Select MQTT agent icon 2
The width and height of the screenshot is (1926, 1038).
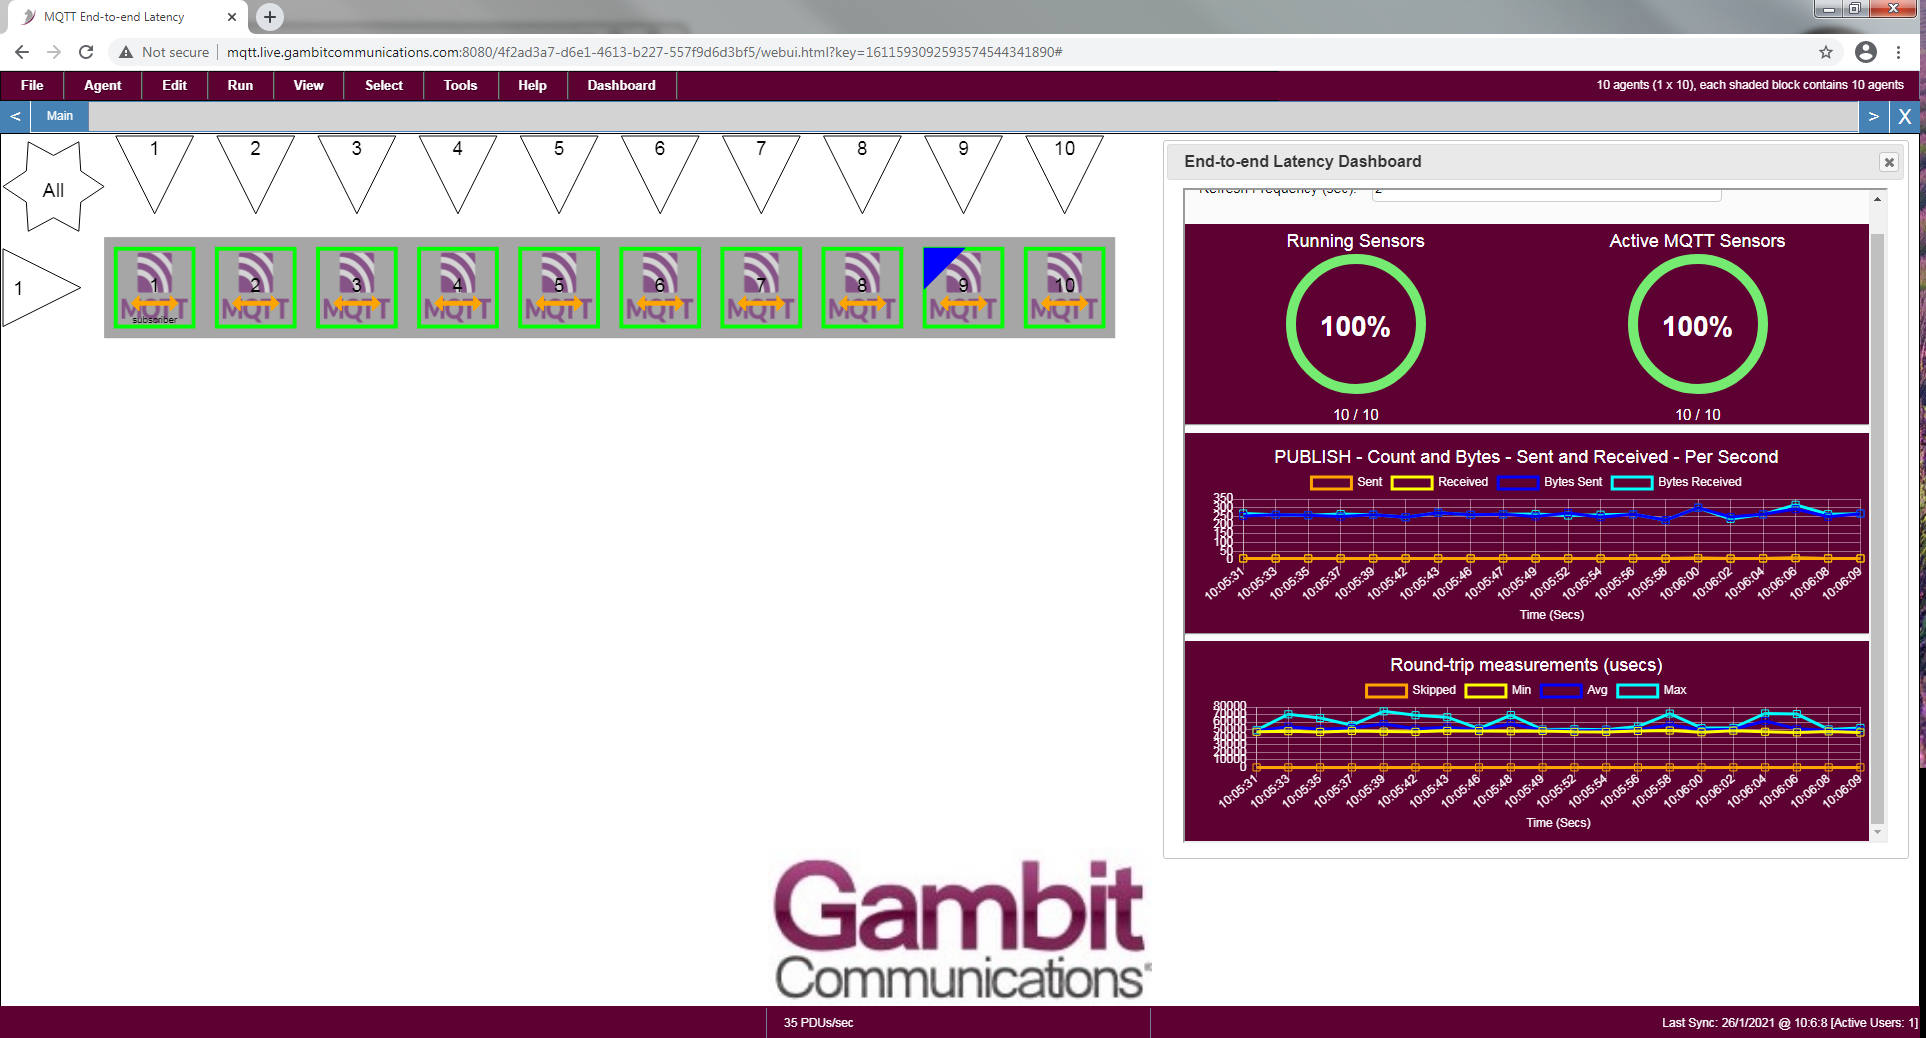click(x=255, y=288)
